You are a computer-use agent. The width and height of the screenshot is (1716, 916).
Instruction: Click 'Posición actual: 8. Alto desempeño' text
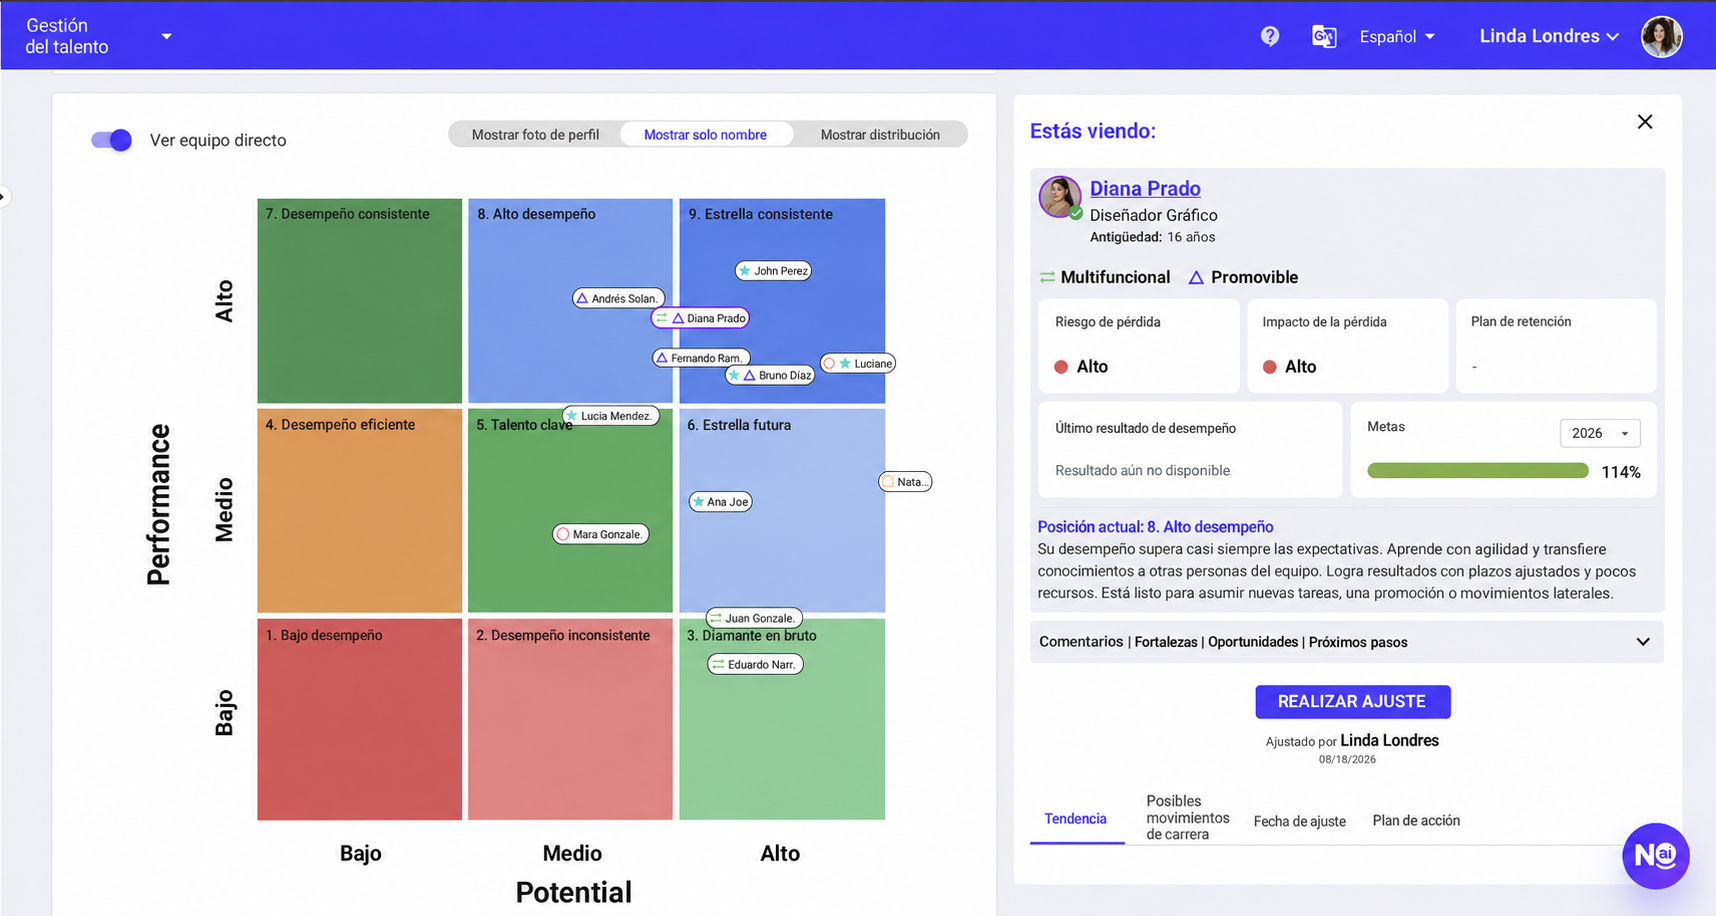click(1155, 527)
